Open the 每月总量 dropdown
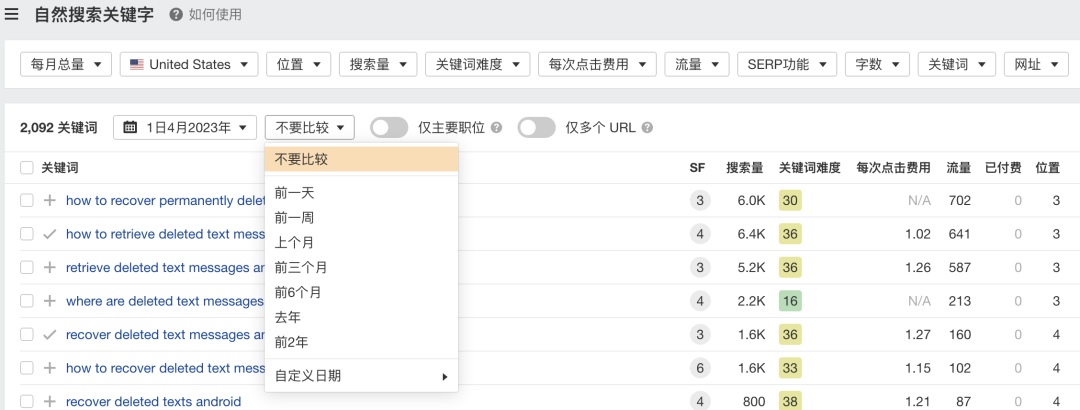This screenshot has height=410, width=1080. tap(66, 64)
